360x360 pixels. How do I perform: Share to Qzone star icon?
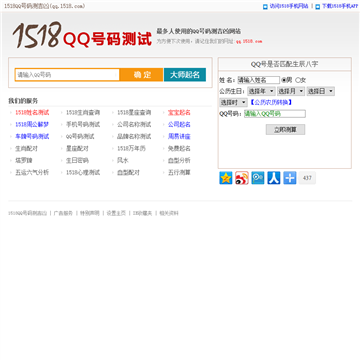coord(226,178)
